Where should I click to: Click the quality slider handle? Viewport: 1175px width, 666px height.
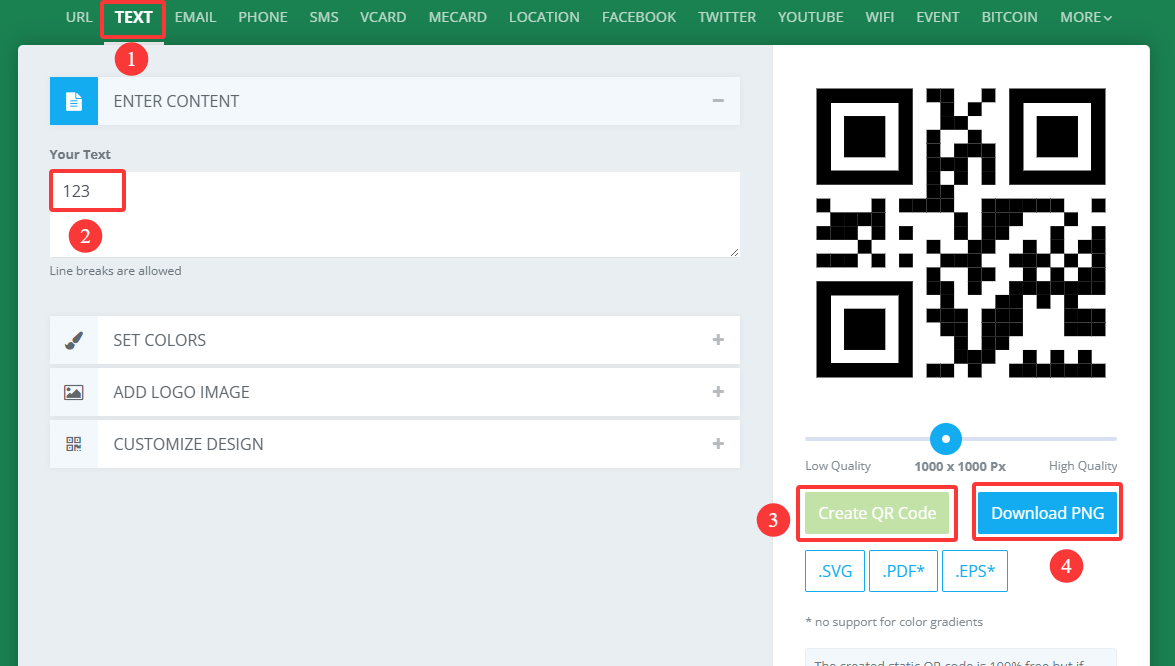(946, 439)
